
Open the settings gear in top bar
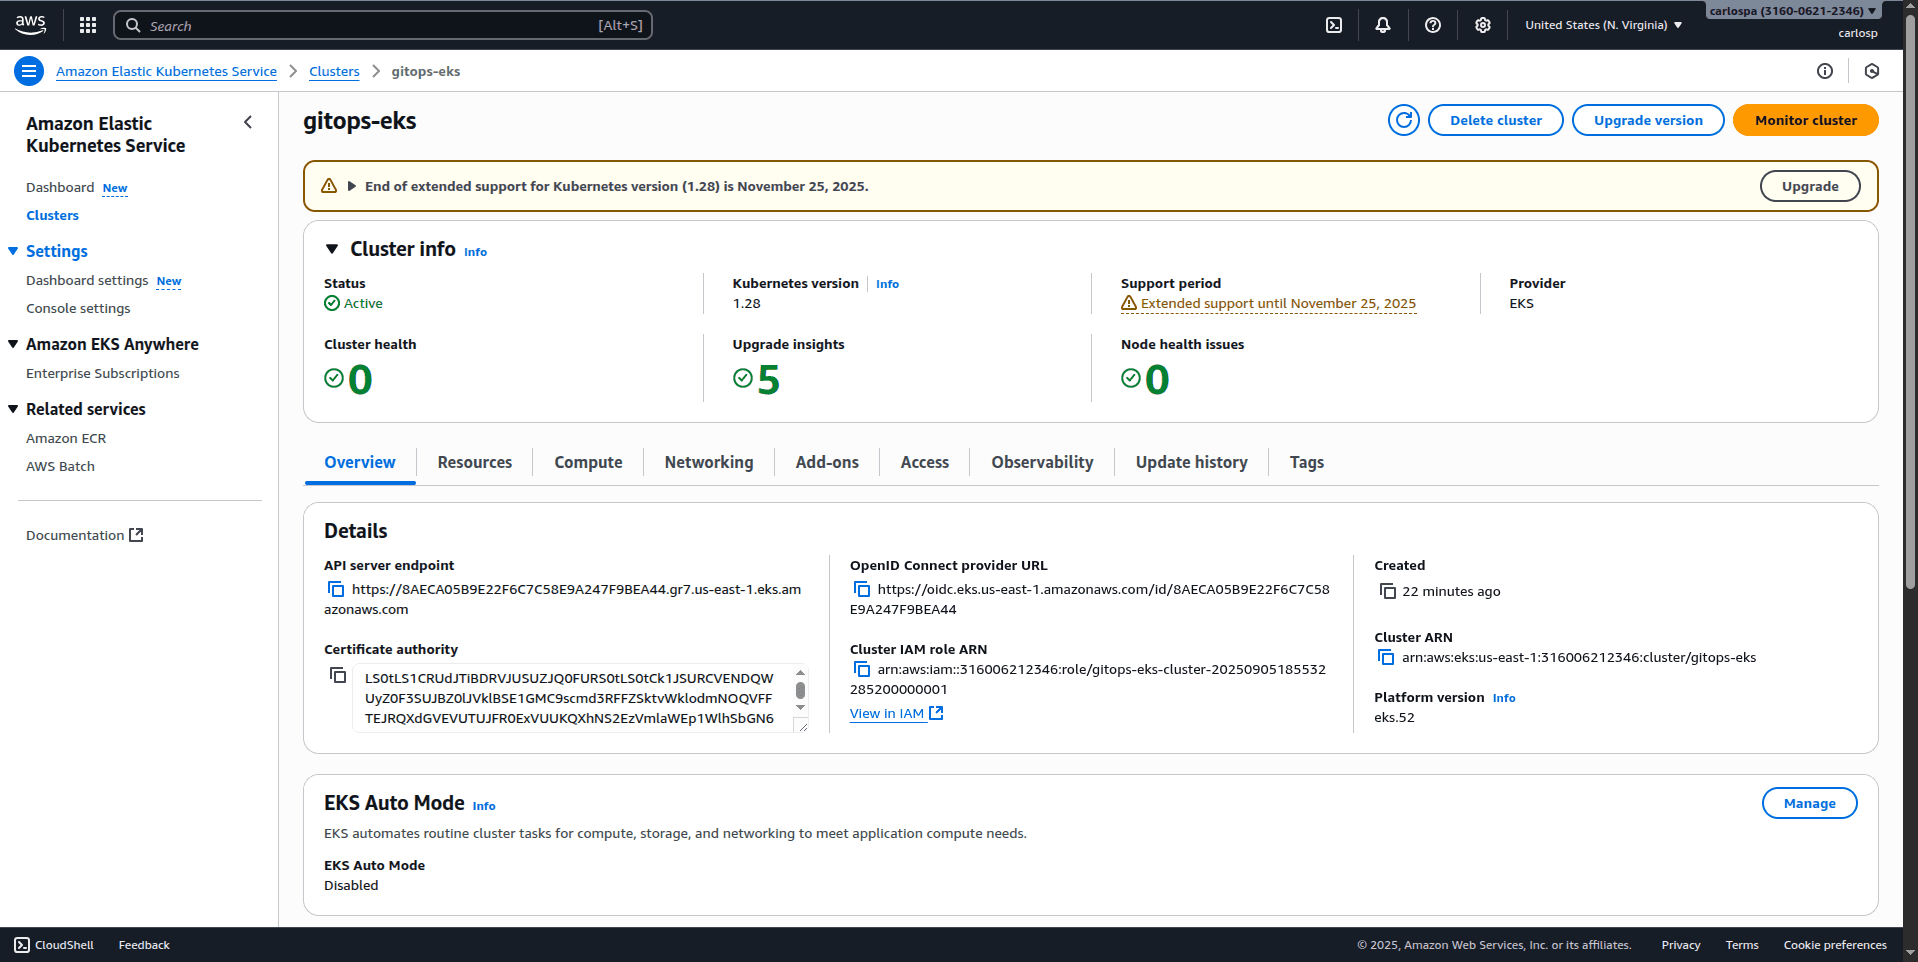tap(1482, 25)
